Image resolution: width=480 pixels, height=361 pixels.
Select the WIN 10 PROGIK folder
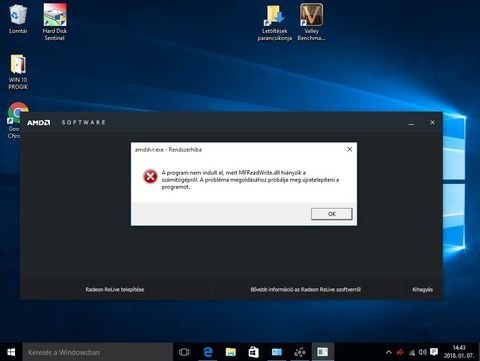18,72
